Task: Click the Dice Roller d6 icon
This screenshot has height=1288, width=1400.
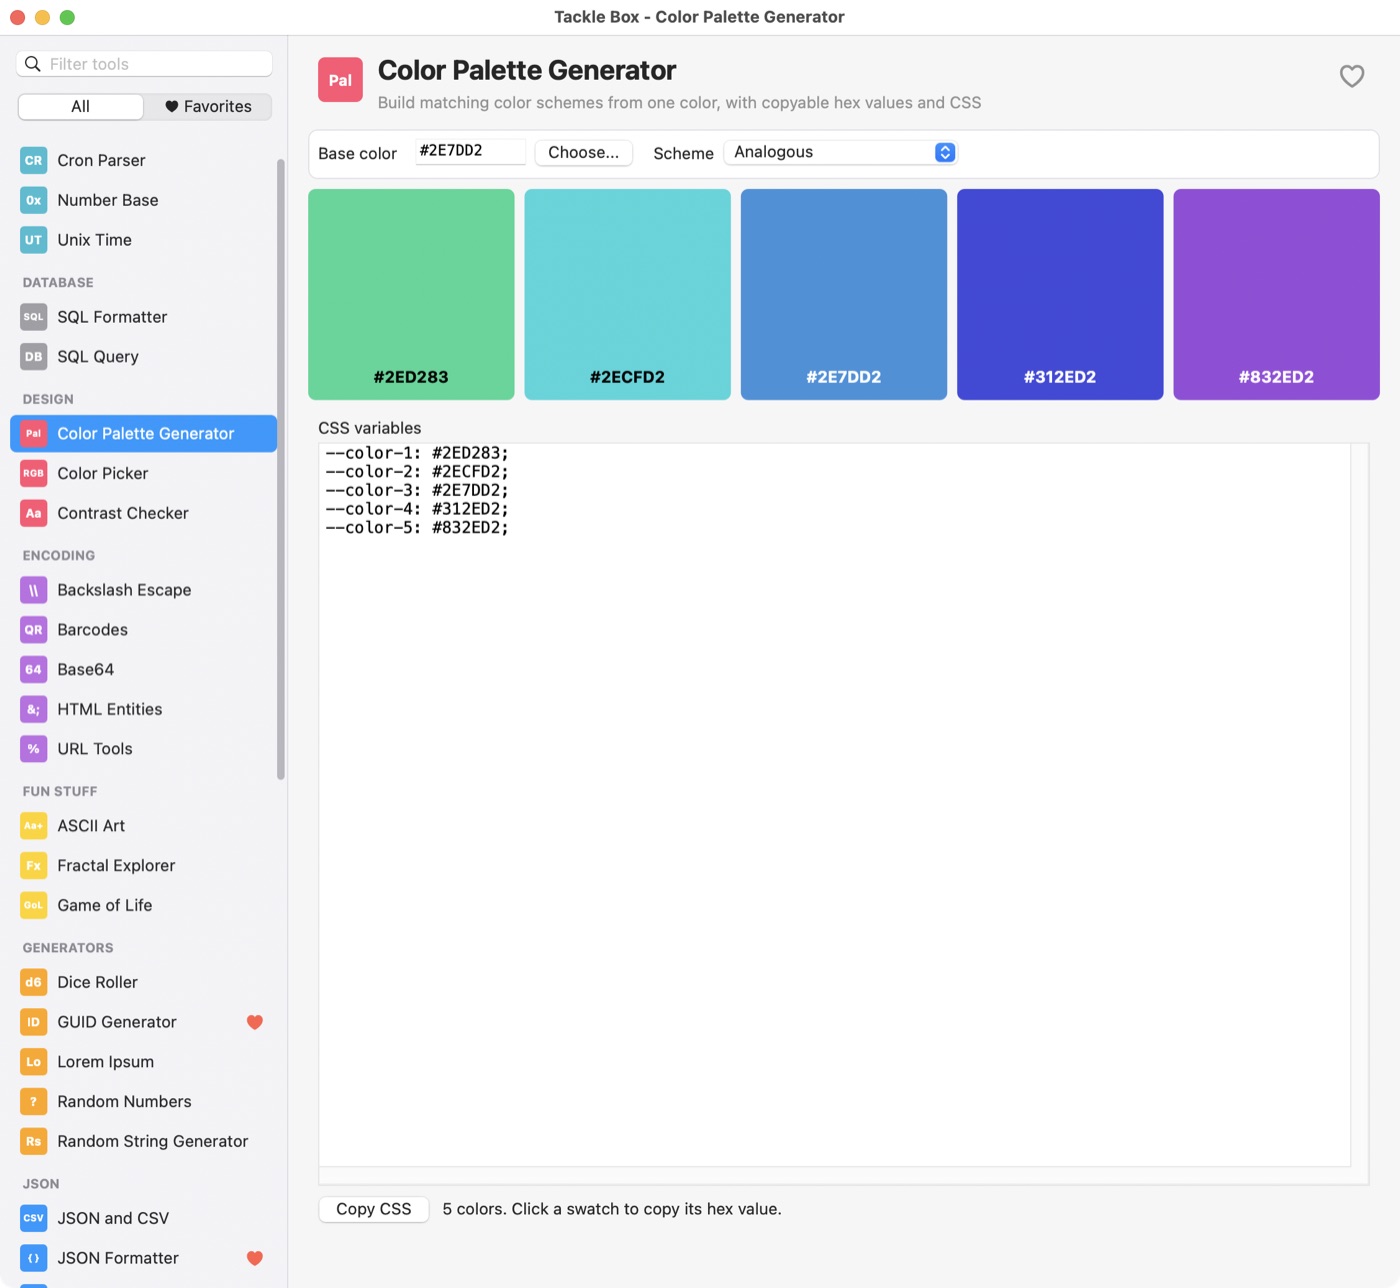Action: (33, 982)
